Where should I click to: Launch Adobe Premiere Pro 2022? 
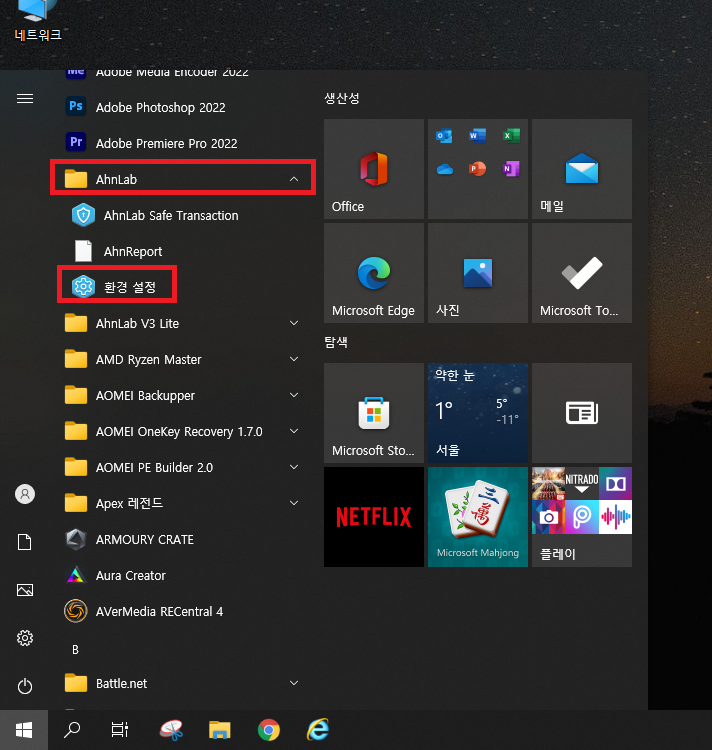(183, 143)
